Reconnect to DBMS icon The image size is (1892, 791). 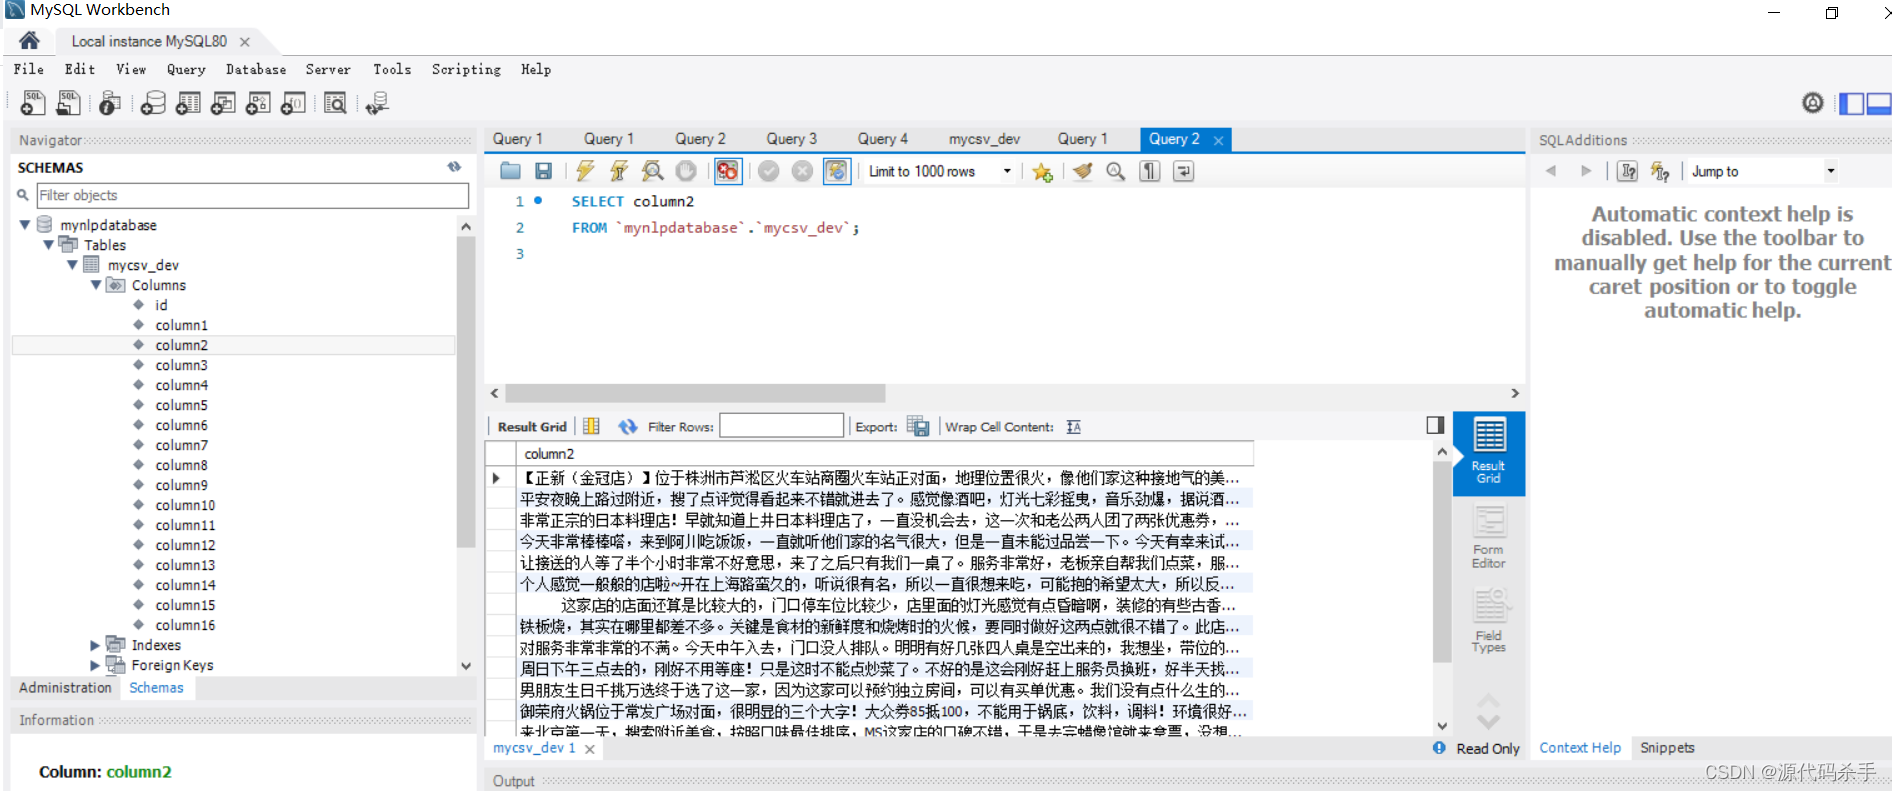pos(377,103)
